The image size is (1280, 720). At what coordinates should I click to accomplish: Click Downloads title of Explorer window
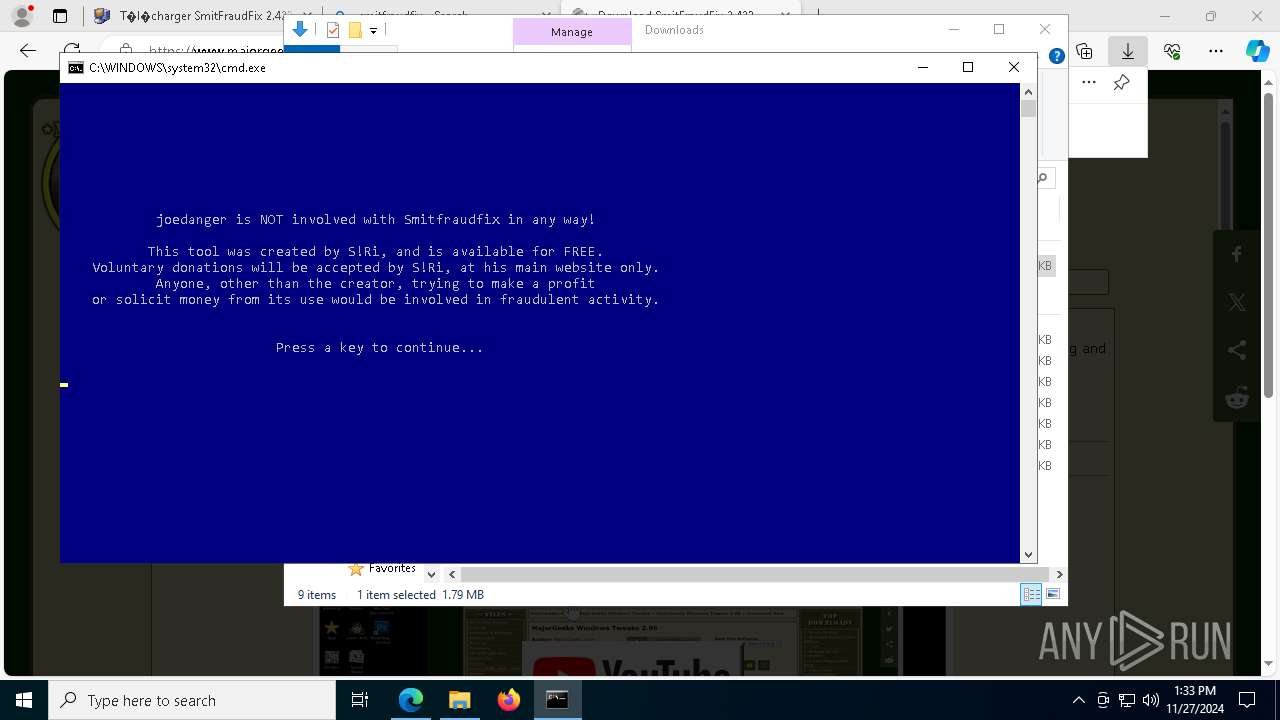pos(674,30)
